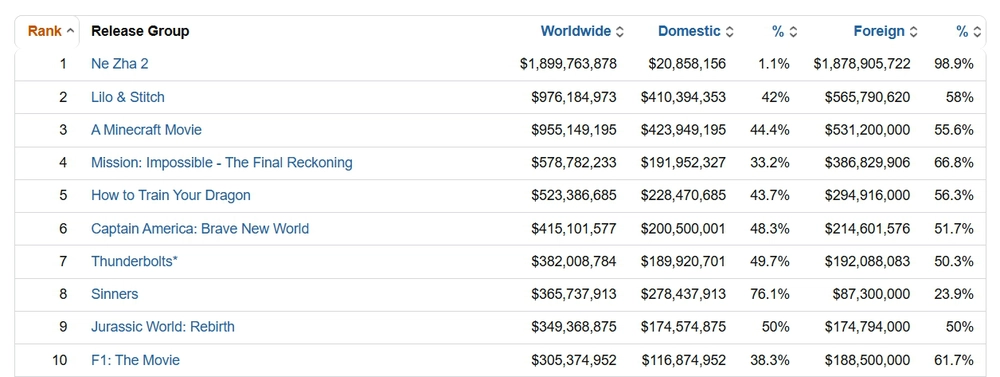The image size is (1000, 377).
Task: Open How to Train Your Dragon
Action: 171,195
